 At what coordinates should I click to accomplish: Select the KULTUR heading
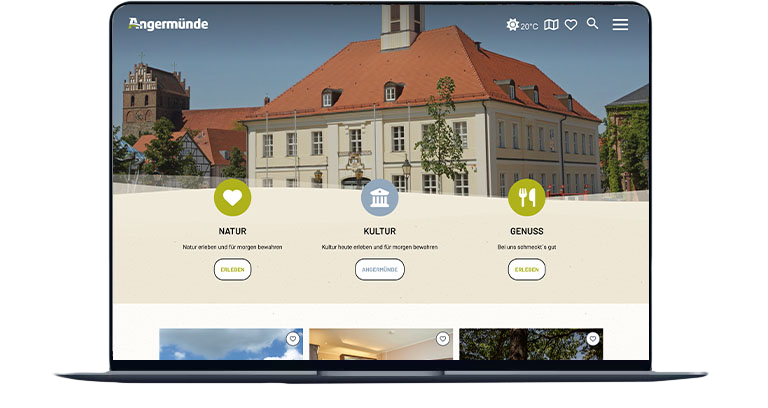[380, 231]
